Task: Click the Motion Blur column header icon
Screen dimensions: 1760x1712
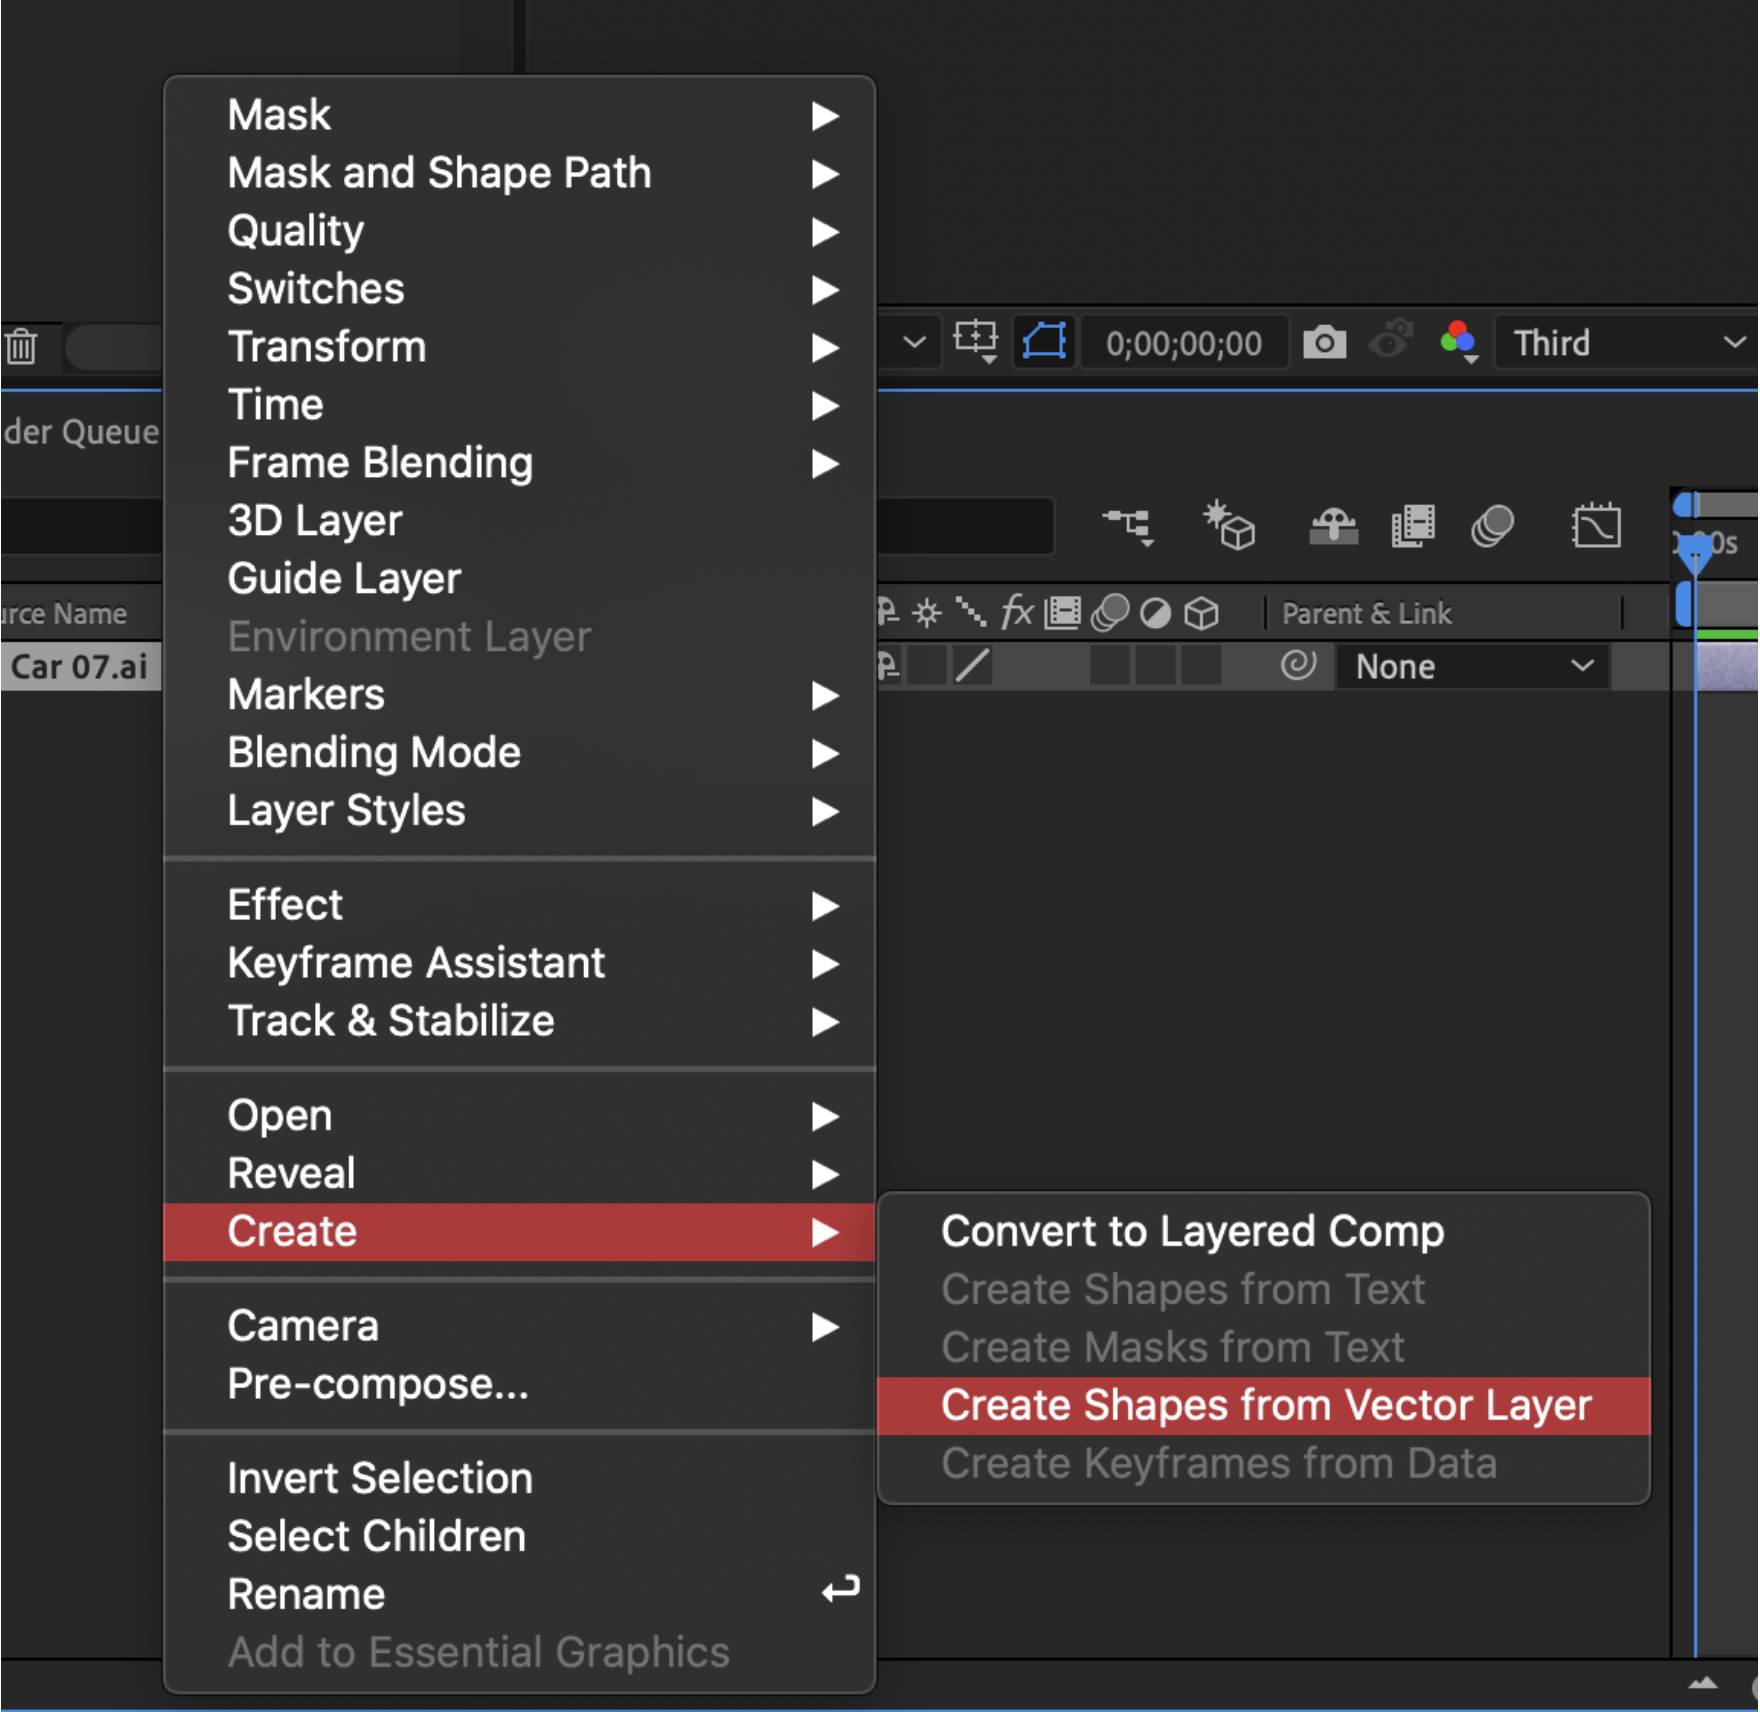Action: pos(1109,613)
